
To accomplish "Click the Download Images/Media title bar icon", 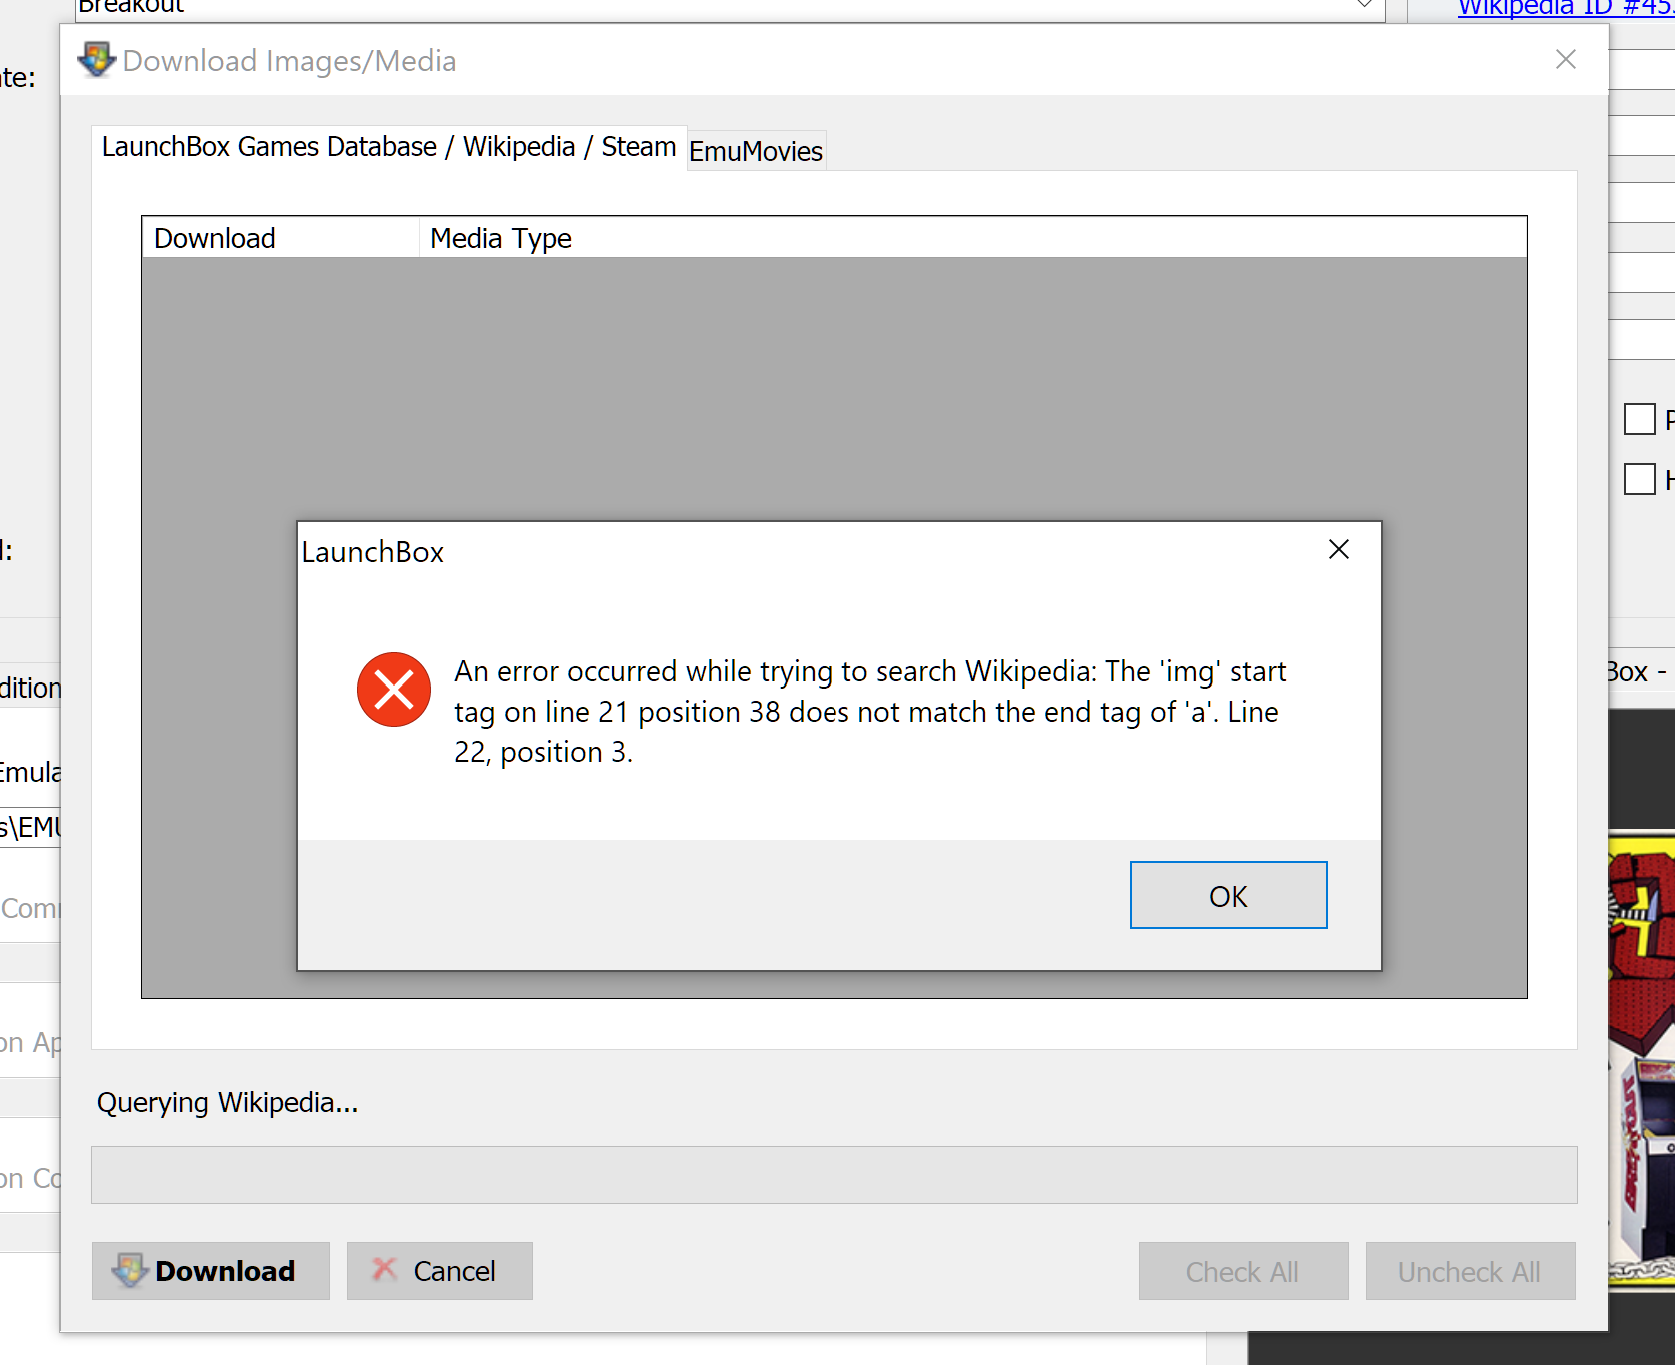I will pos(97,60).
